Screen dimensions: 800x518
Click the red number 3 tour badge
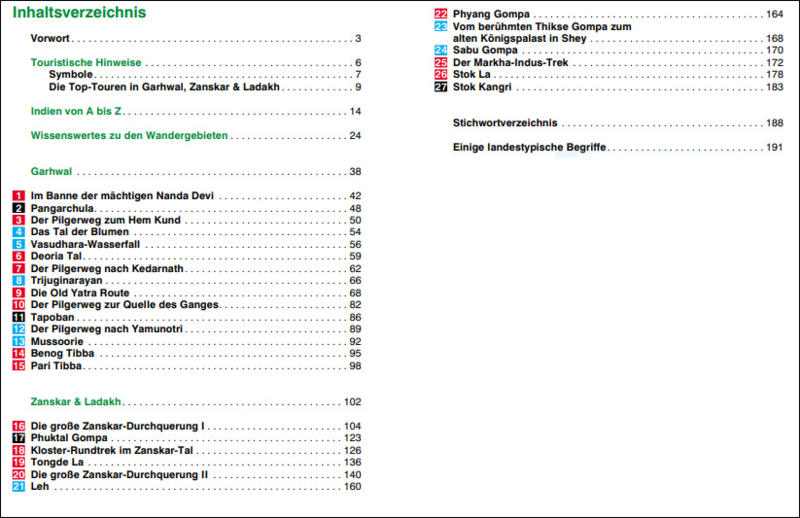18,220
